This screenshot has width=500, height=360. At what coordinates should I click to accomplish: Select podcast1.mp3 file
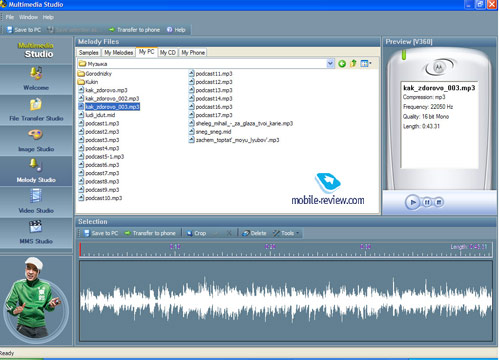click(x=99, y=123)
